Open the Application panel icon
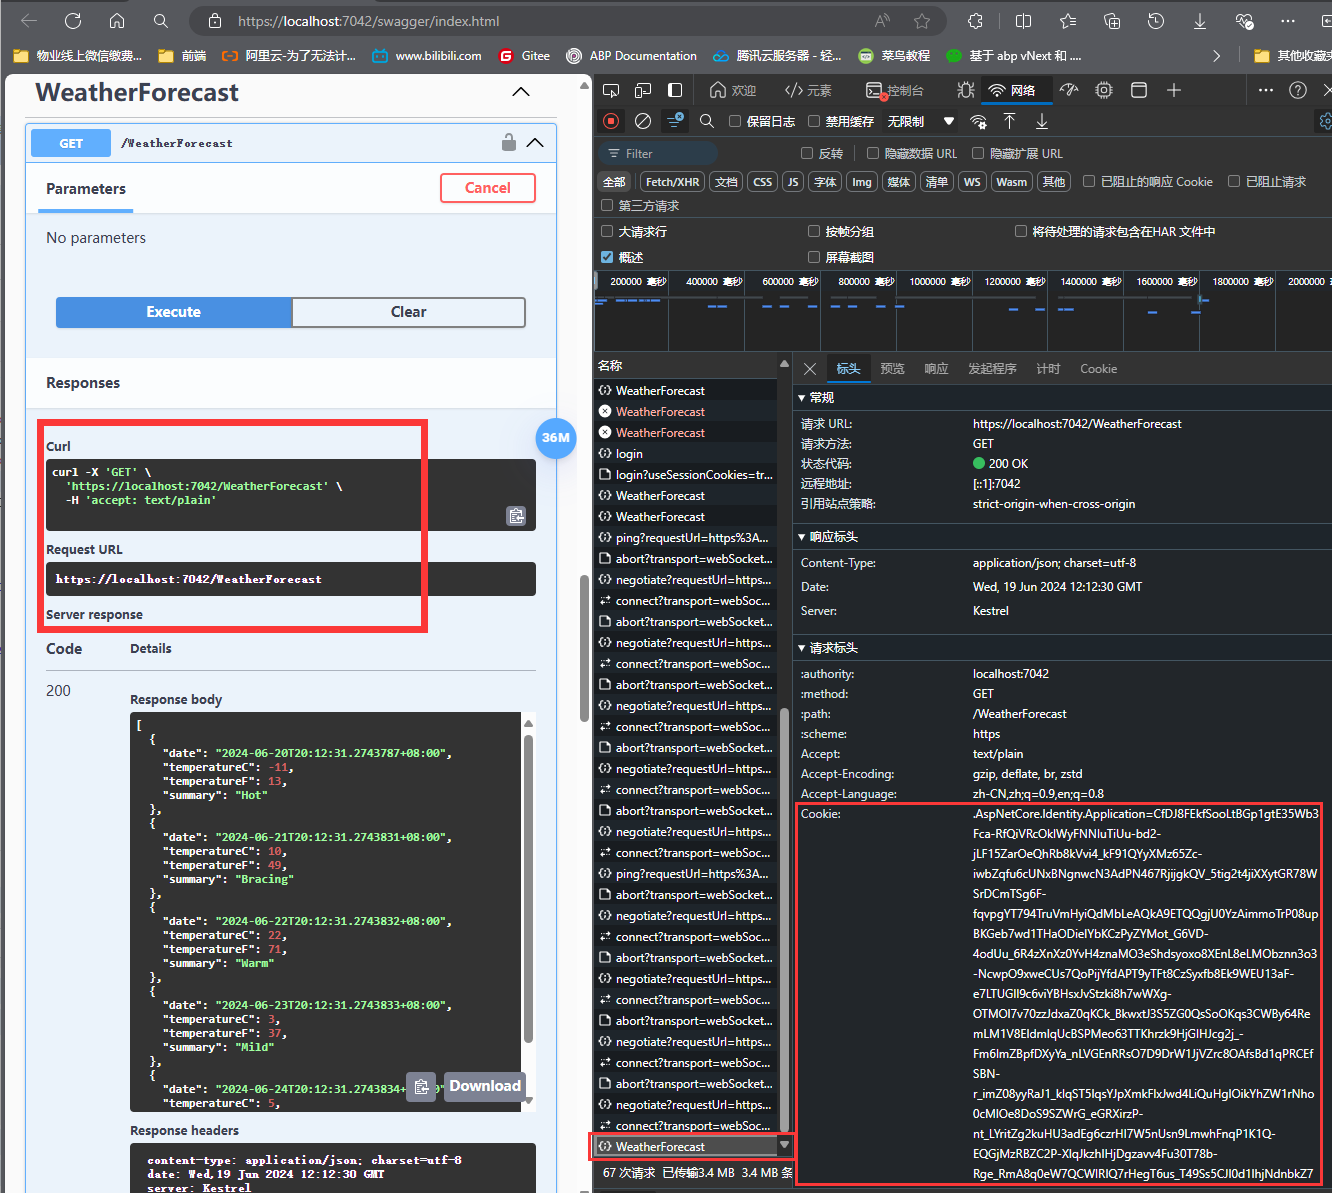1332x1193 pixels. (x=1138, y=90)
